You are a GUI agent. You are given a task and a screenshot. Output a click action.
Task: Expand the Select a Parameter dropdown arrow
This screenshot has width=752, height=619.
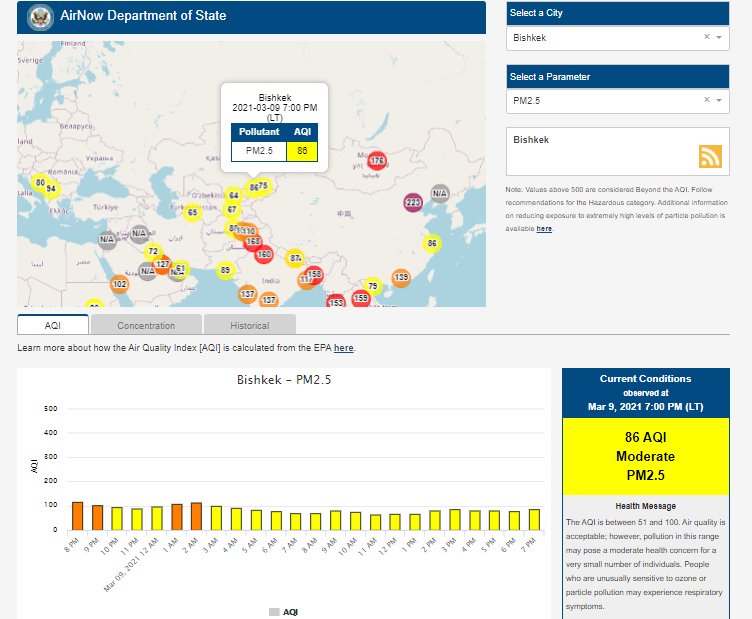tap(719, 101)
